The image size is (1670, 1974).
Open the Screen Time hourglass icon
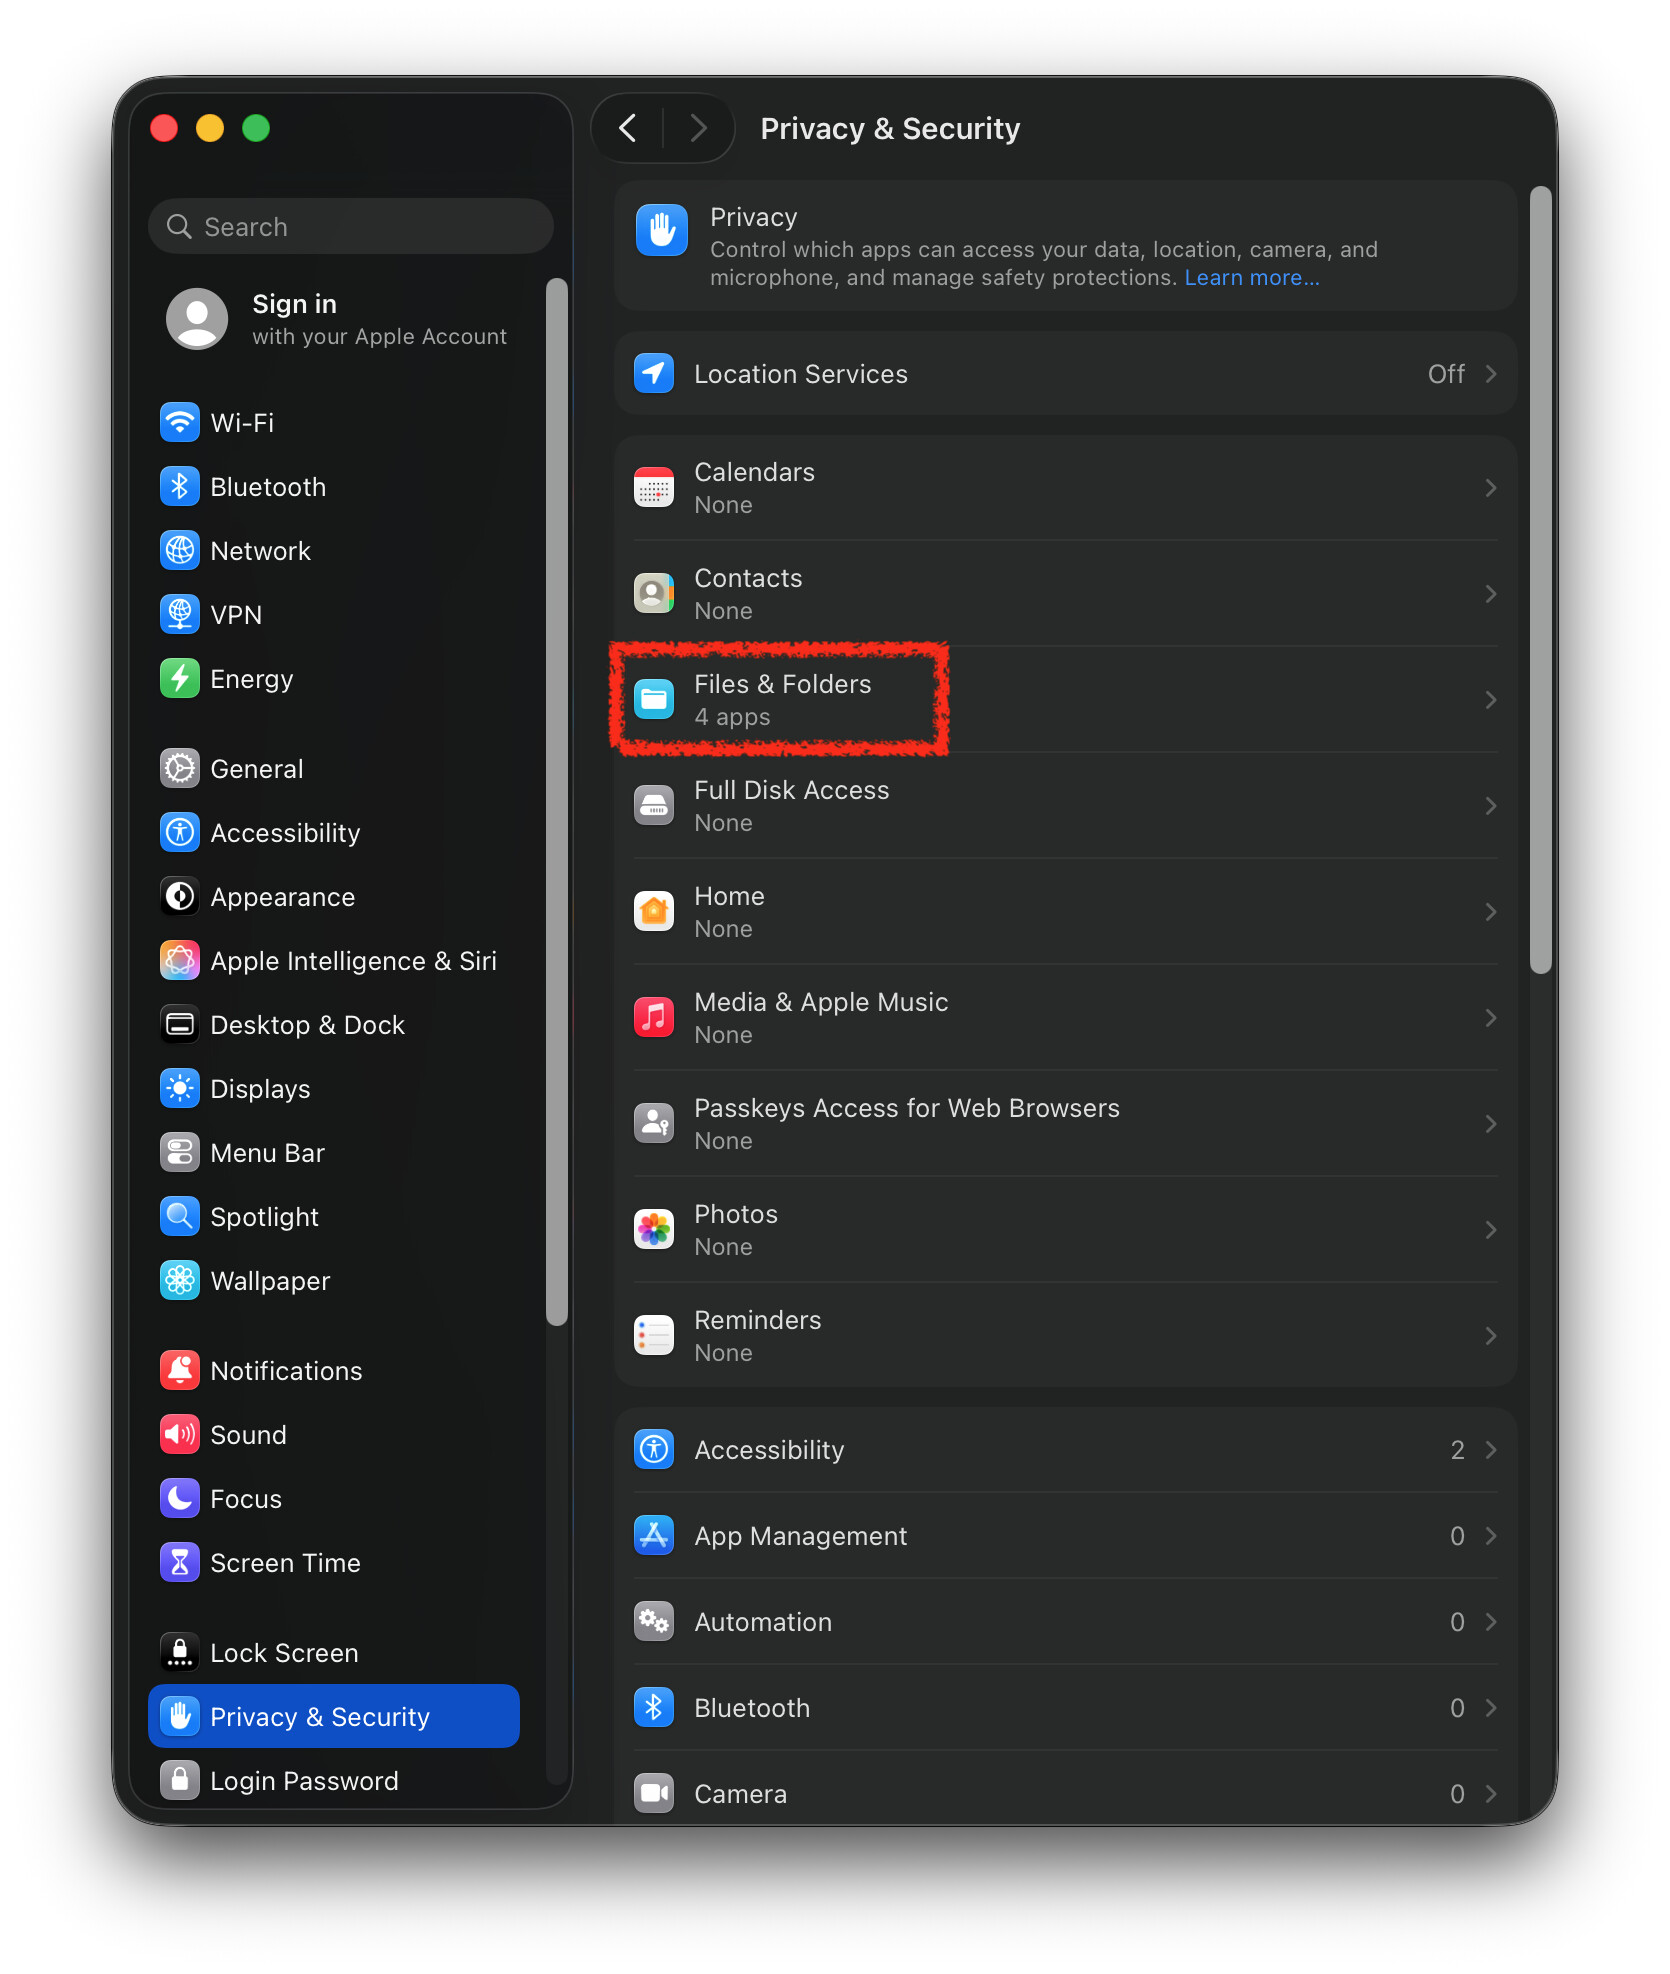(180, 1562)
